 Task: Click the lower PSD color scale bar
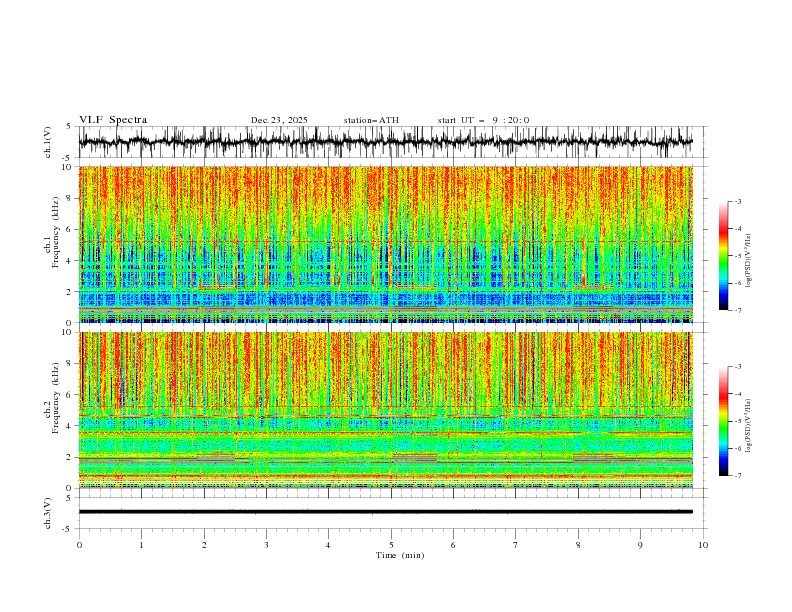pyautogui.click(x=723, y=421)
